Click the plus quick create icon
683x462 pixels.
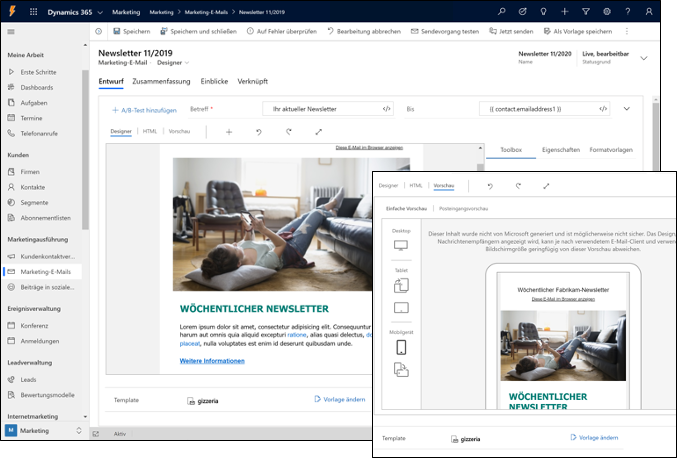coord(565,12)
